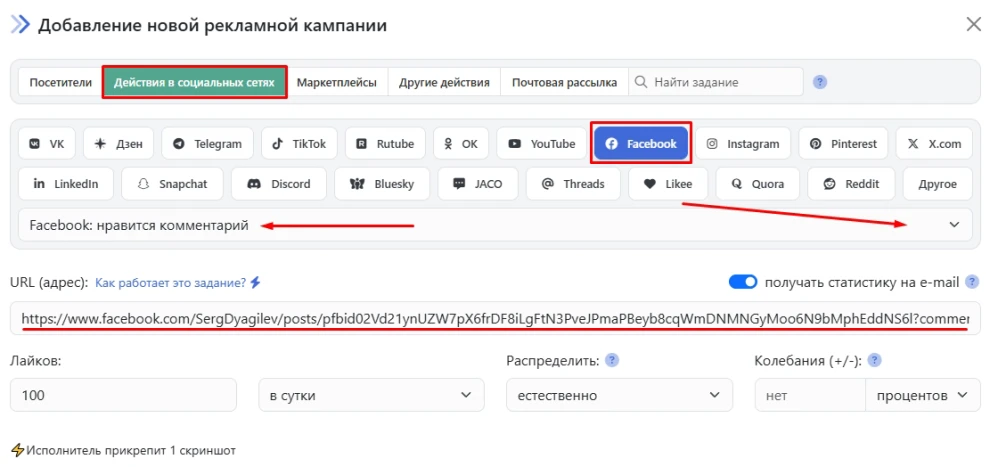Viewport: 998px width, 467px height.
Task: Click help icon beside e-mail statistics label
Action: click(972, 282)
